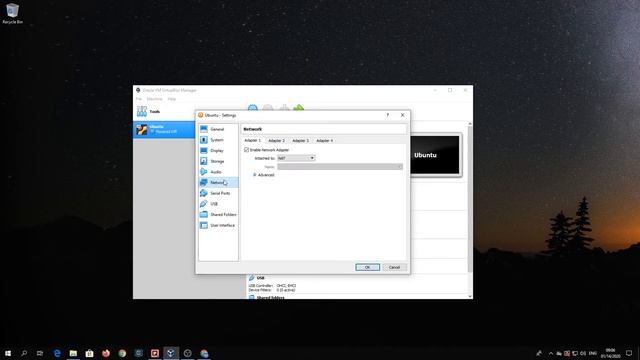
Task: Open the File menu in VirtualBox Manager
Action: point(139,99)
